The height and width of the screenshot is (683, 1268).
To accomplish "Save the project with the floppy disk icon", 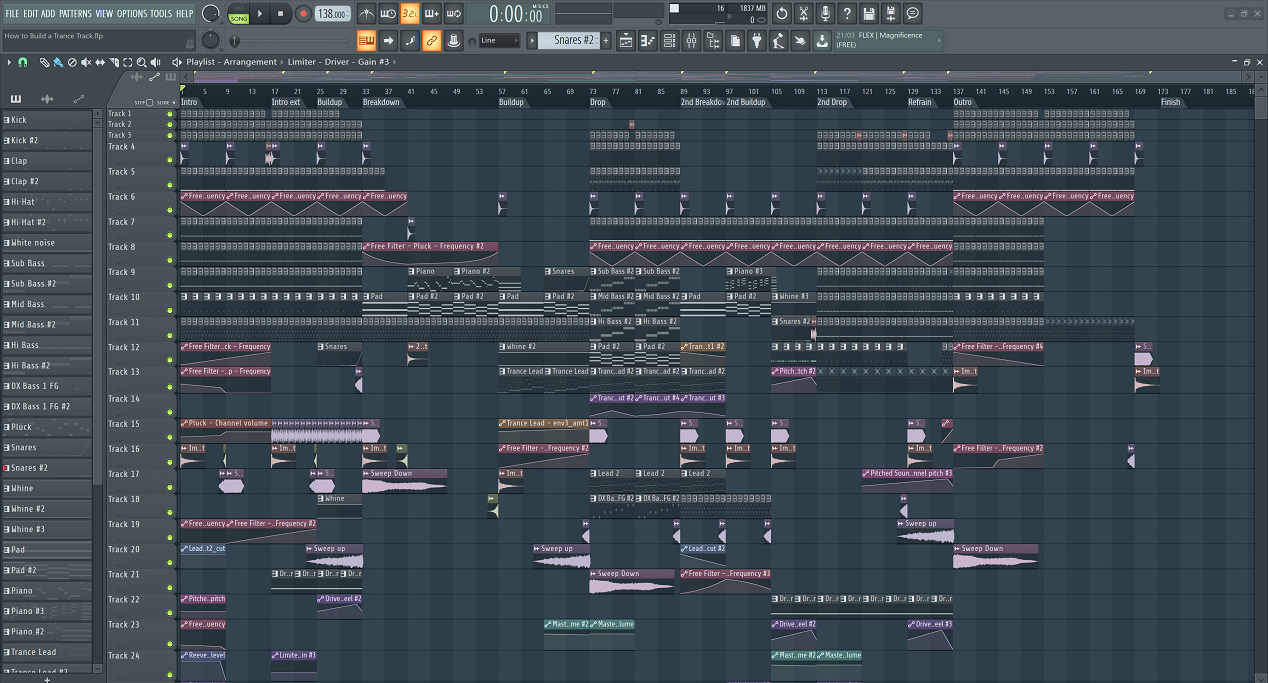I will (x=870, y=13).
